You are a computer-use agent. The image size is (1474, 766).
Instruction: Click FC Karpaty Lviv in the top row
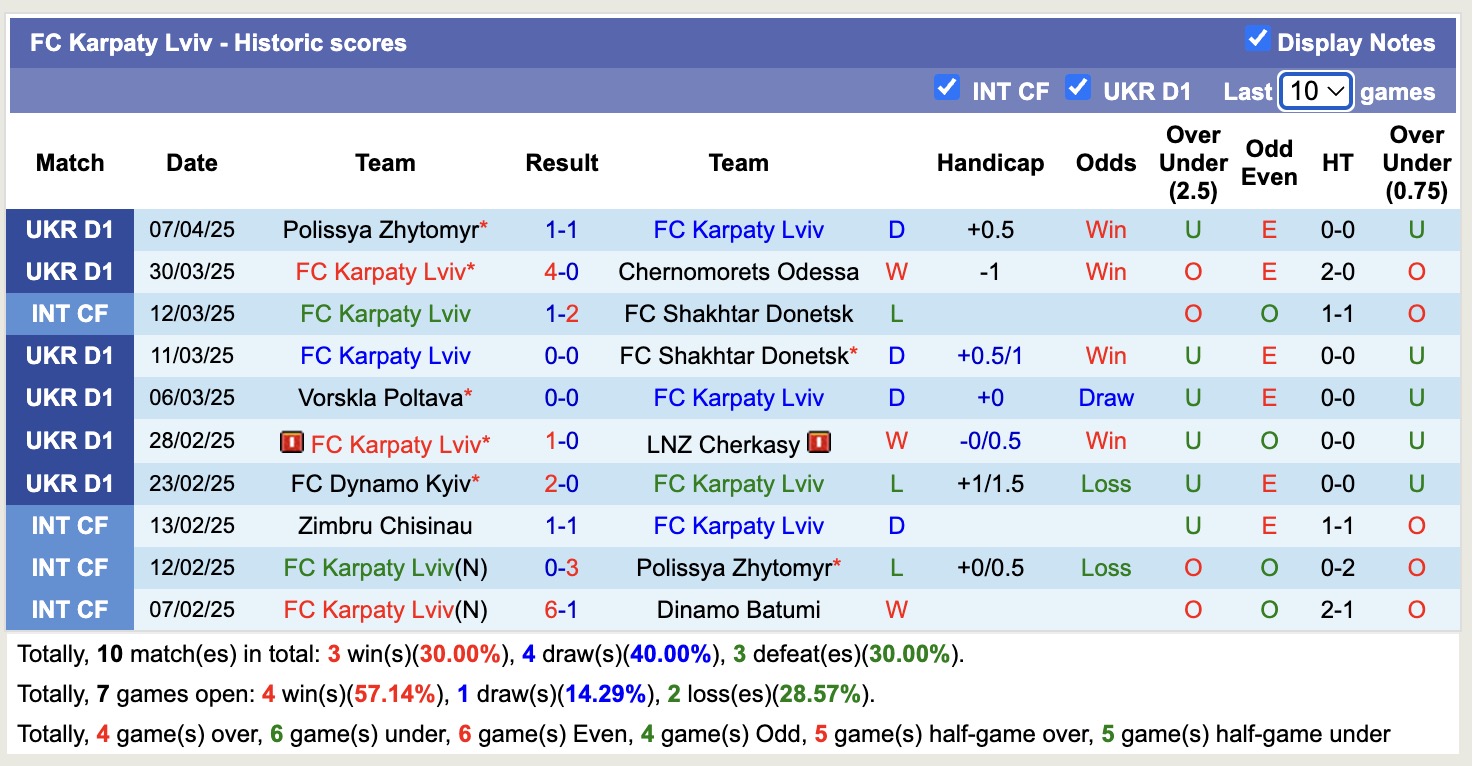[738, 228]
